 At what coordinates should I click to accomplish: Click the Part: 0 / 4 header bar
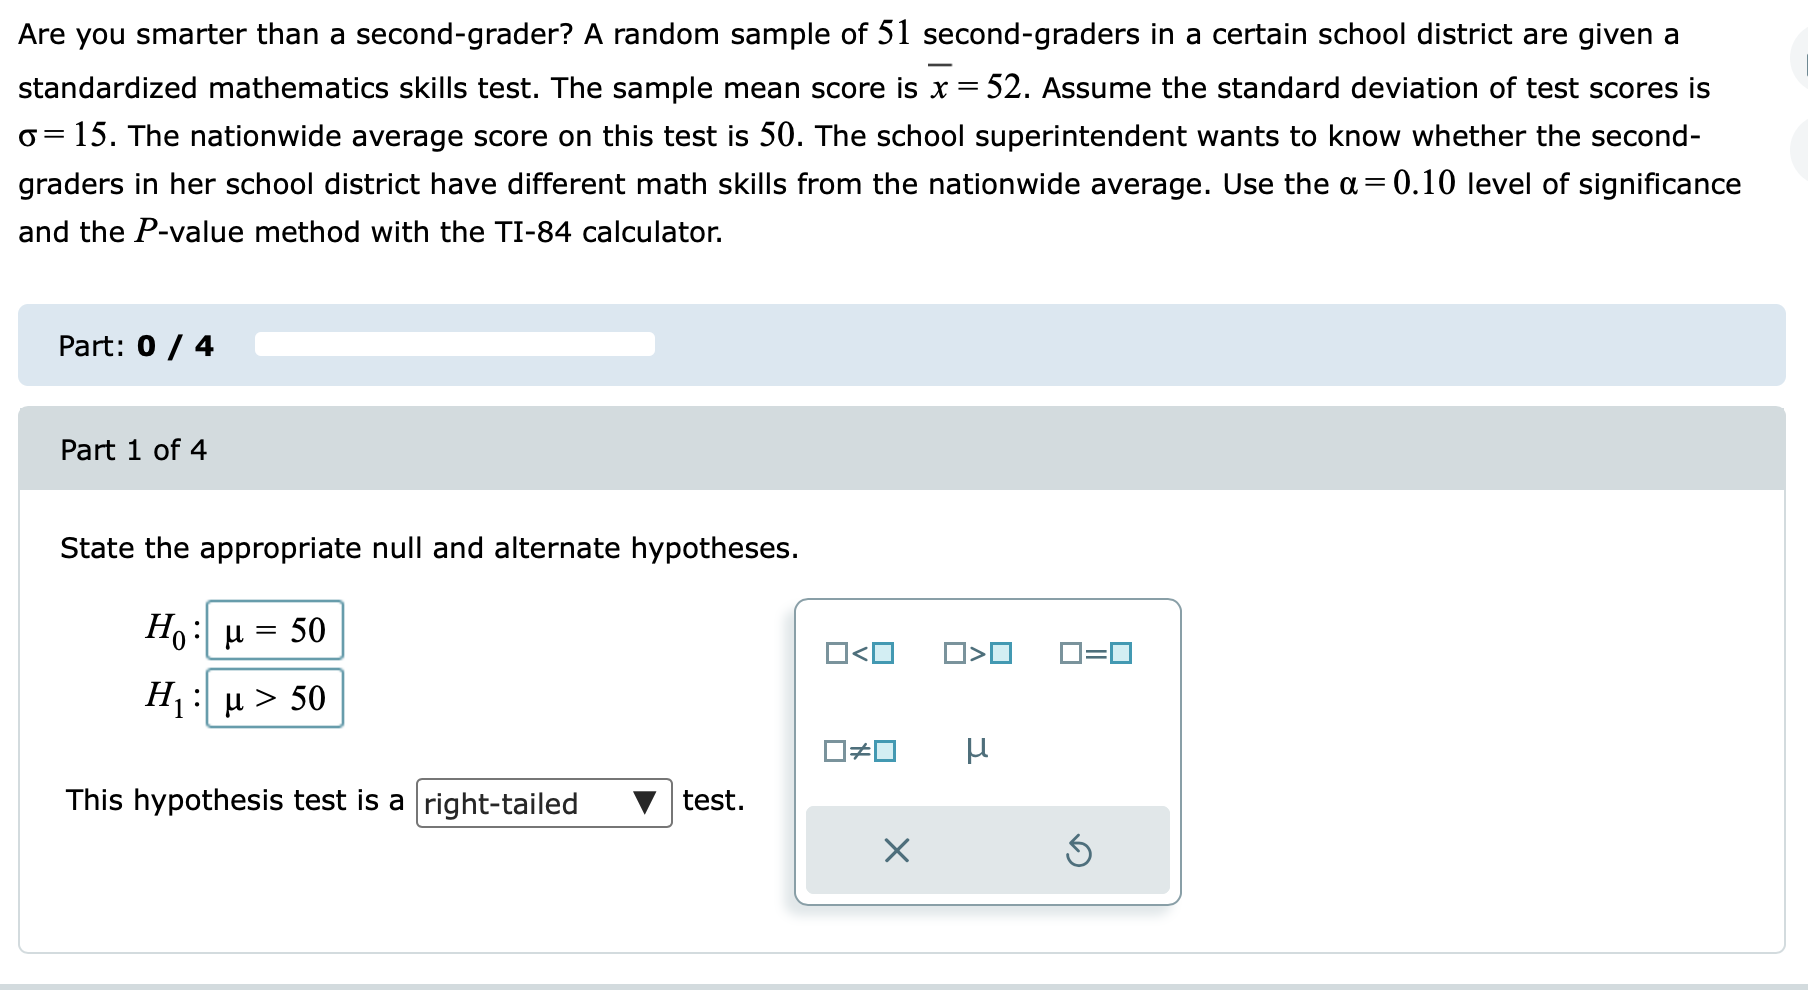click(x=137, y=346)
